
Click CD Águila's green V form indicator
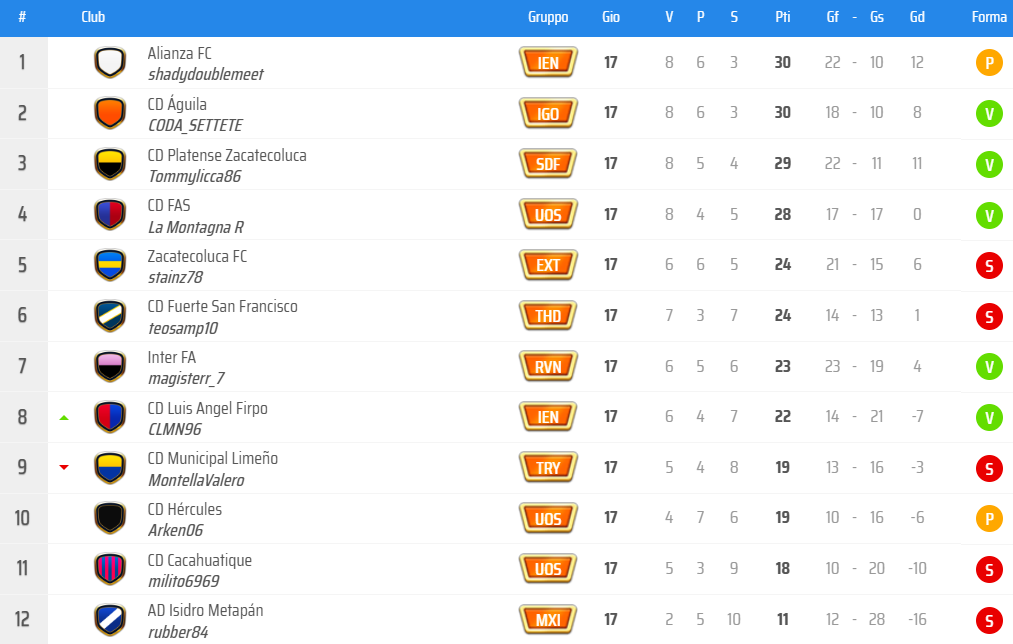click(989, 113)
